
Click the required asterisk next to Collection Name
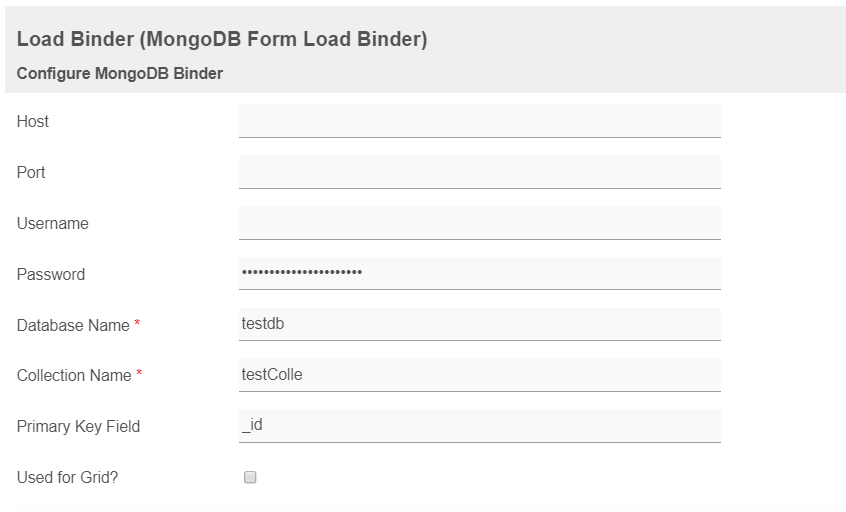(140, 375)
